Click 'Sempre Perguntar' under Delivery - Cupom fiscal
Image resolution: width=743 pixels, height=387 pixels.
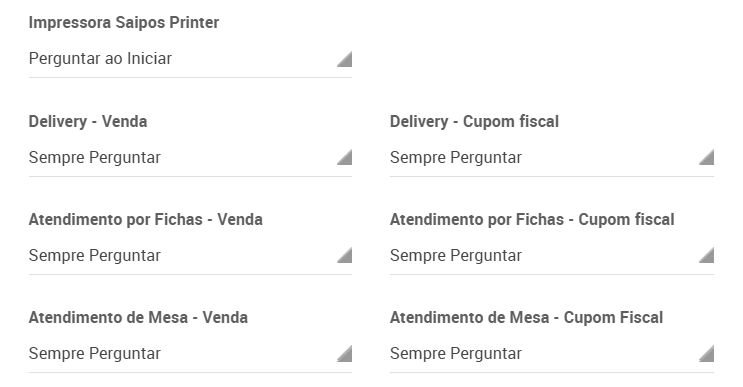pos(456,158)
